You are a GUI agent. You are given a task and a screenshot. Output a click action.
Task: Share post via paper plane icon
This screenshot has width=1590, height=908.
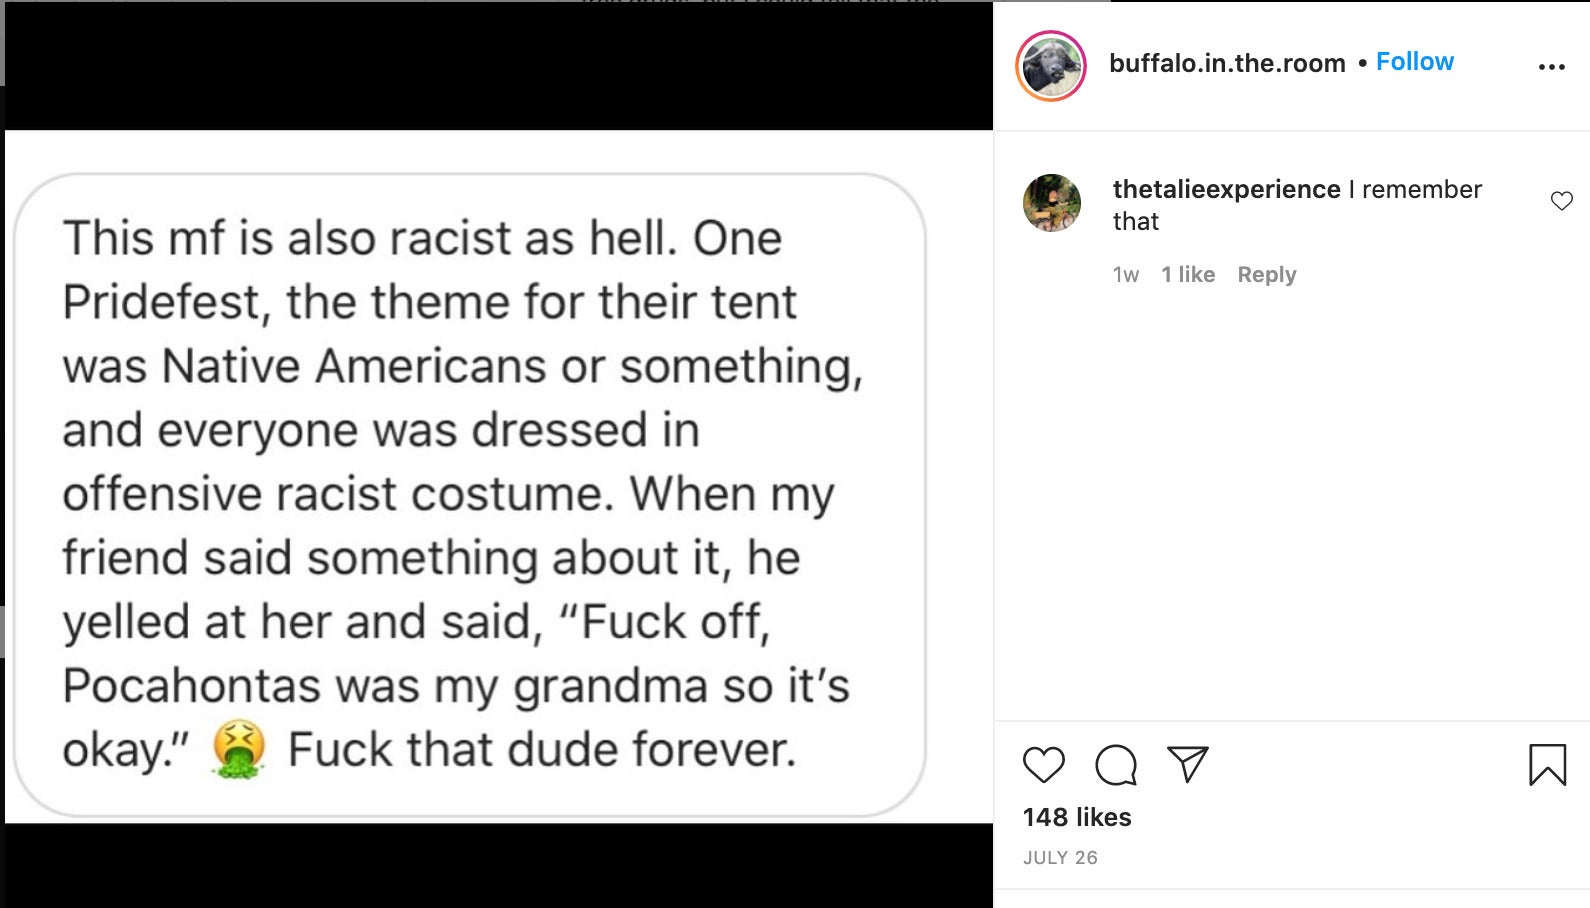1188,764
